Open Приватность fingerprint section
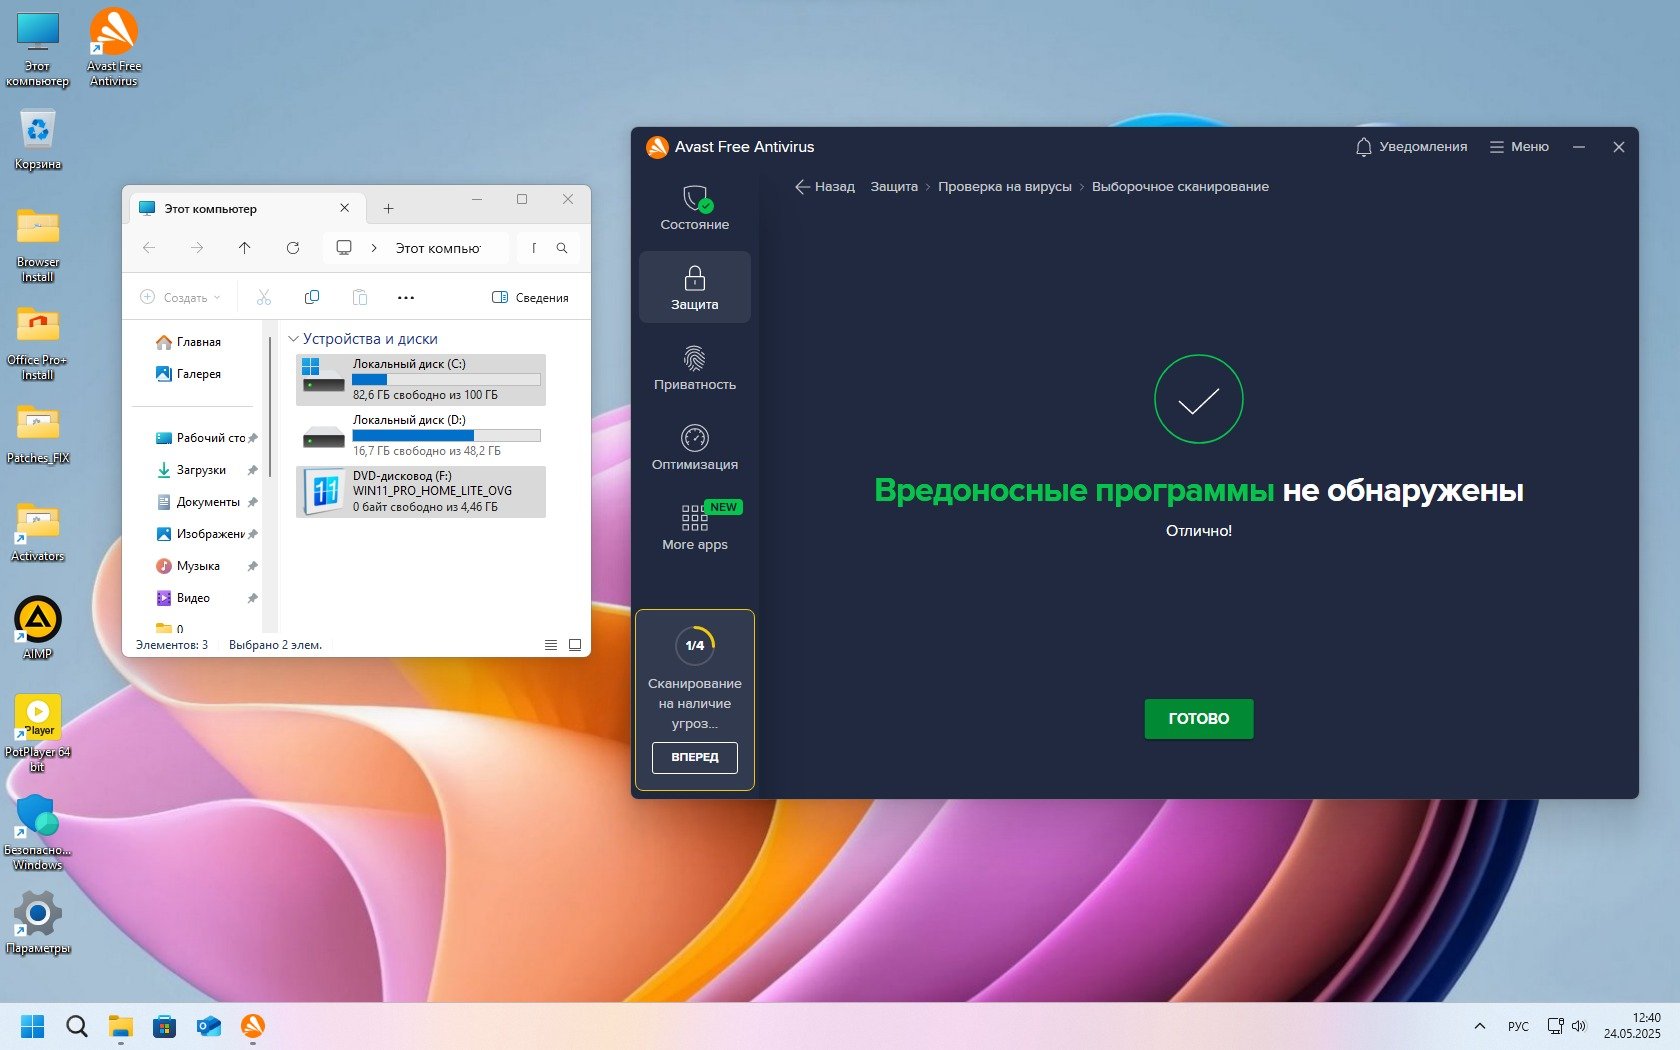Viewport: 1680px width, 1050px height. [695, 367]
